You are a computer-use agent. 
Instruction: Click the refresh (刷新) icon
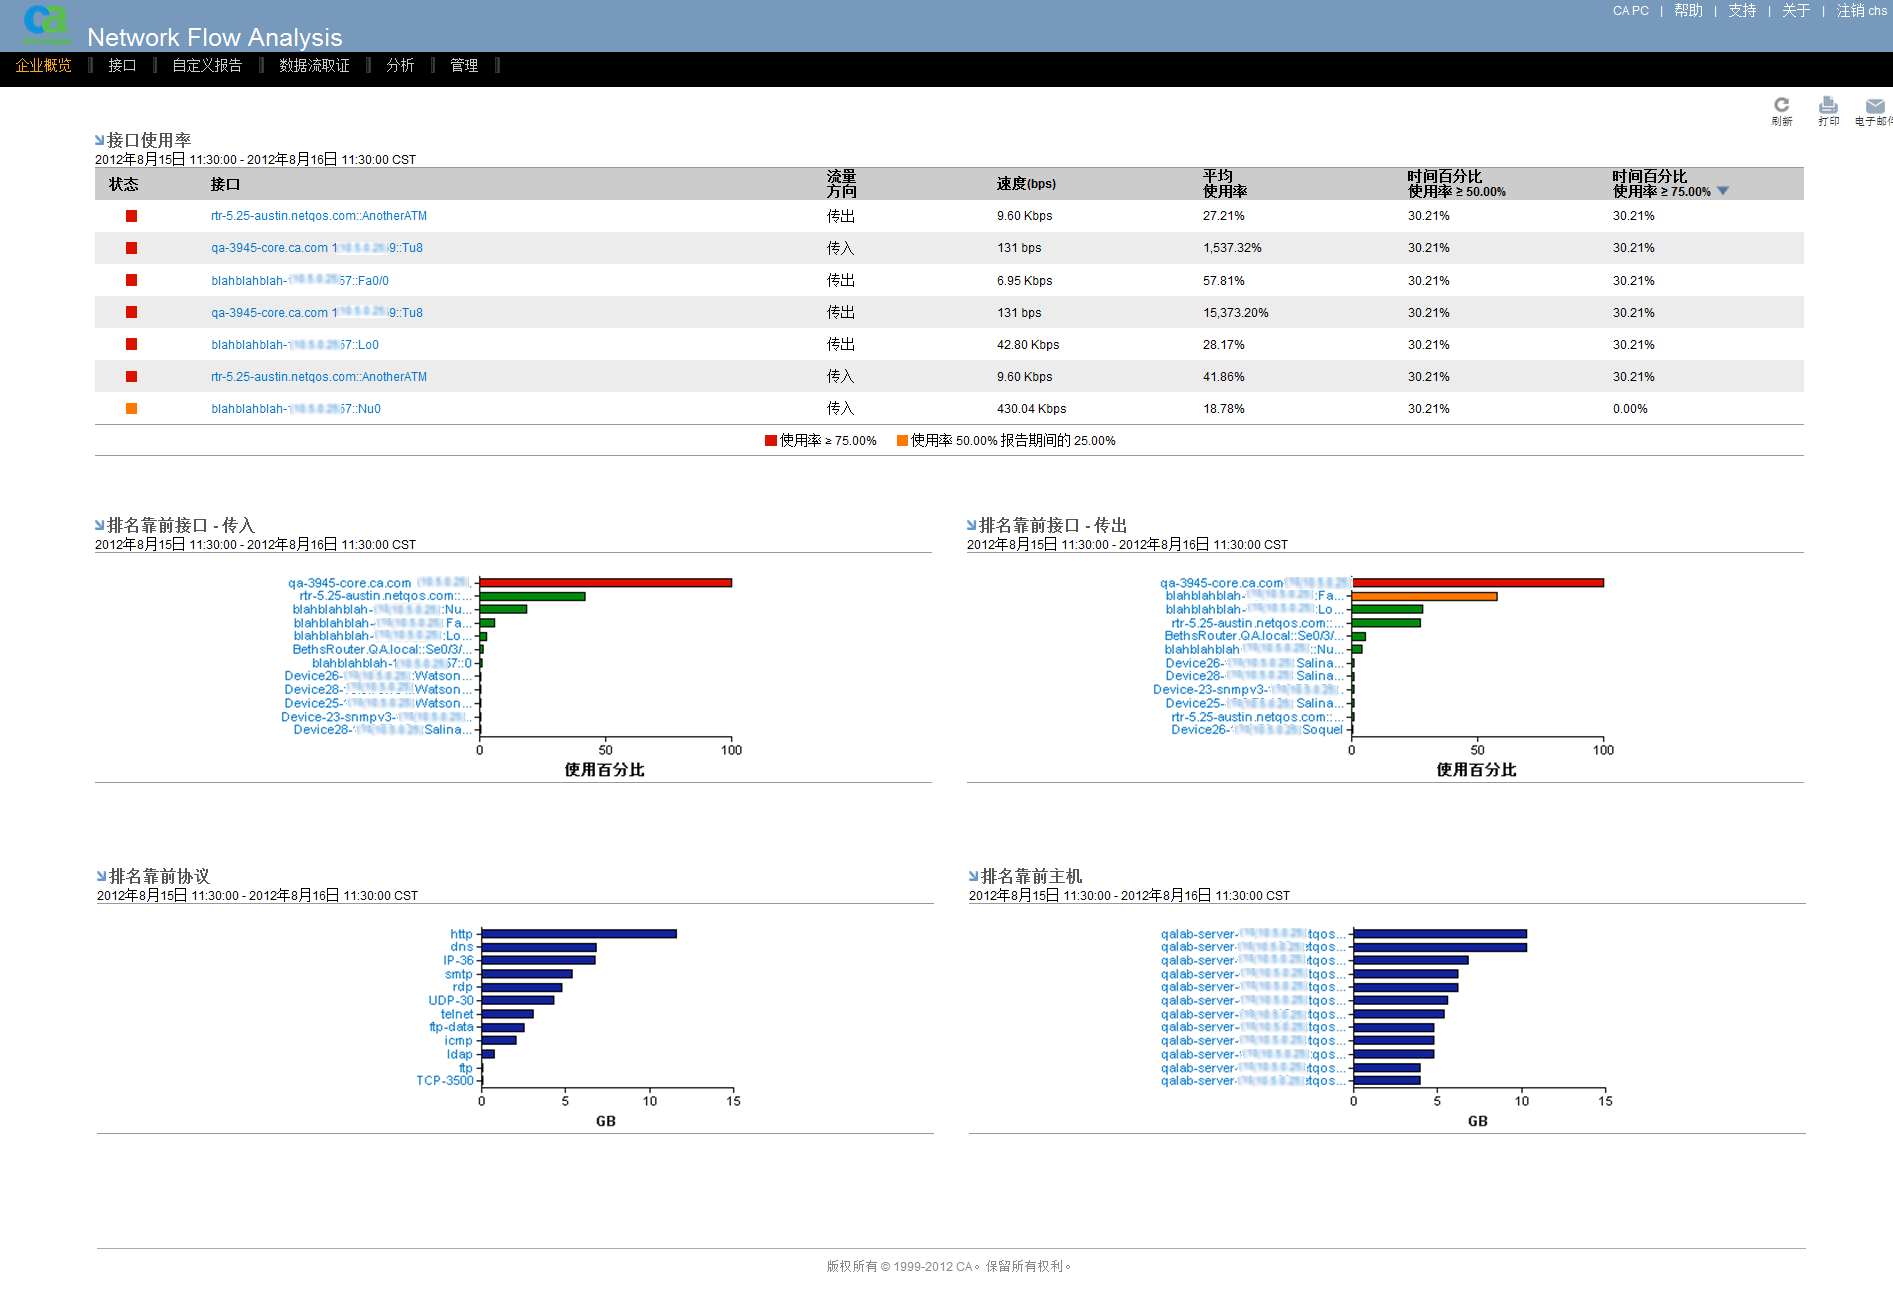tap(1781, 105)
